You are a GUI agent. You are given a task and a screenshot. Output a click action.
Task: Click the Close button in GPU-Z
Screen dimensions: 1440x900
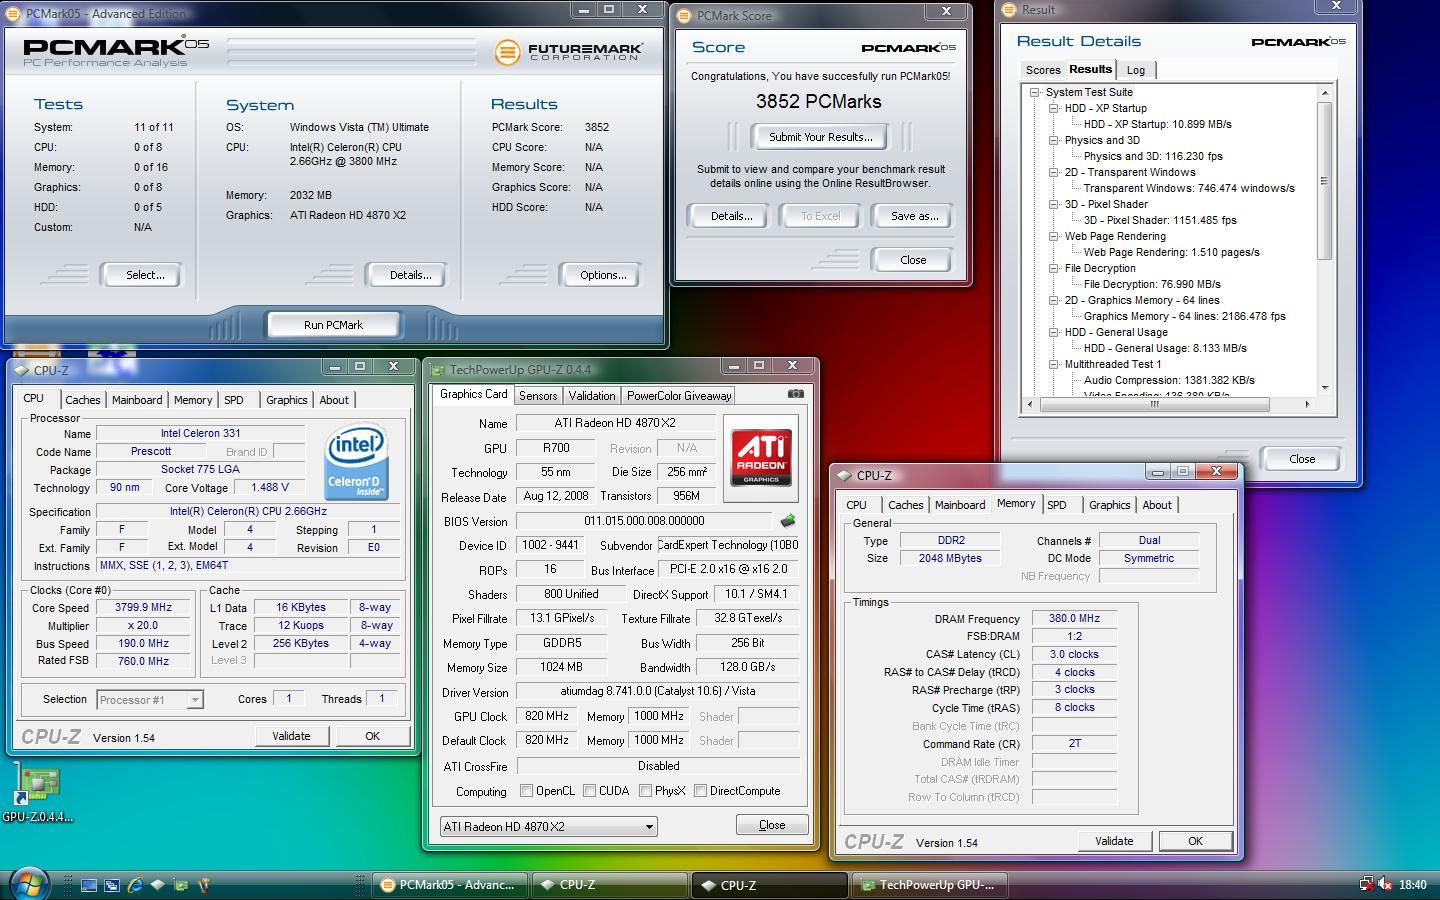click(x=772, y=825)
